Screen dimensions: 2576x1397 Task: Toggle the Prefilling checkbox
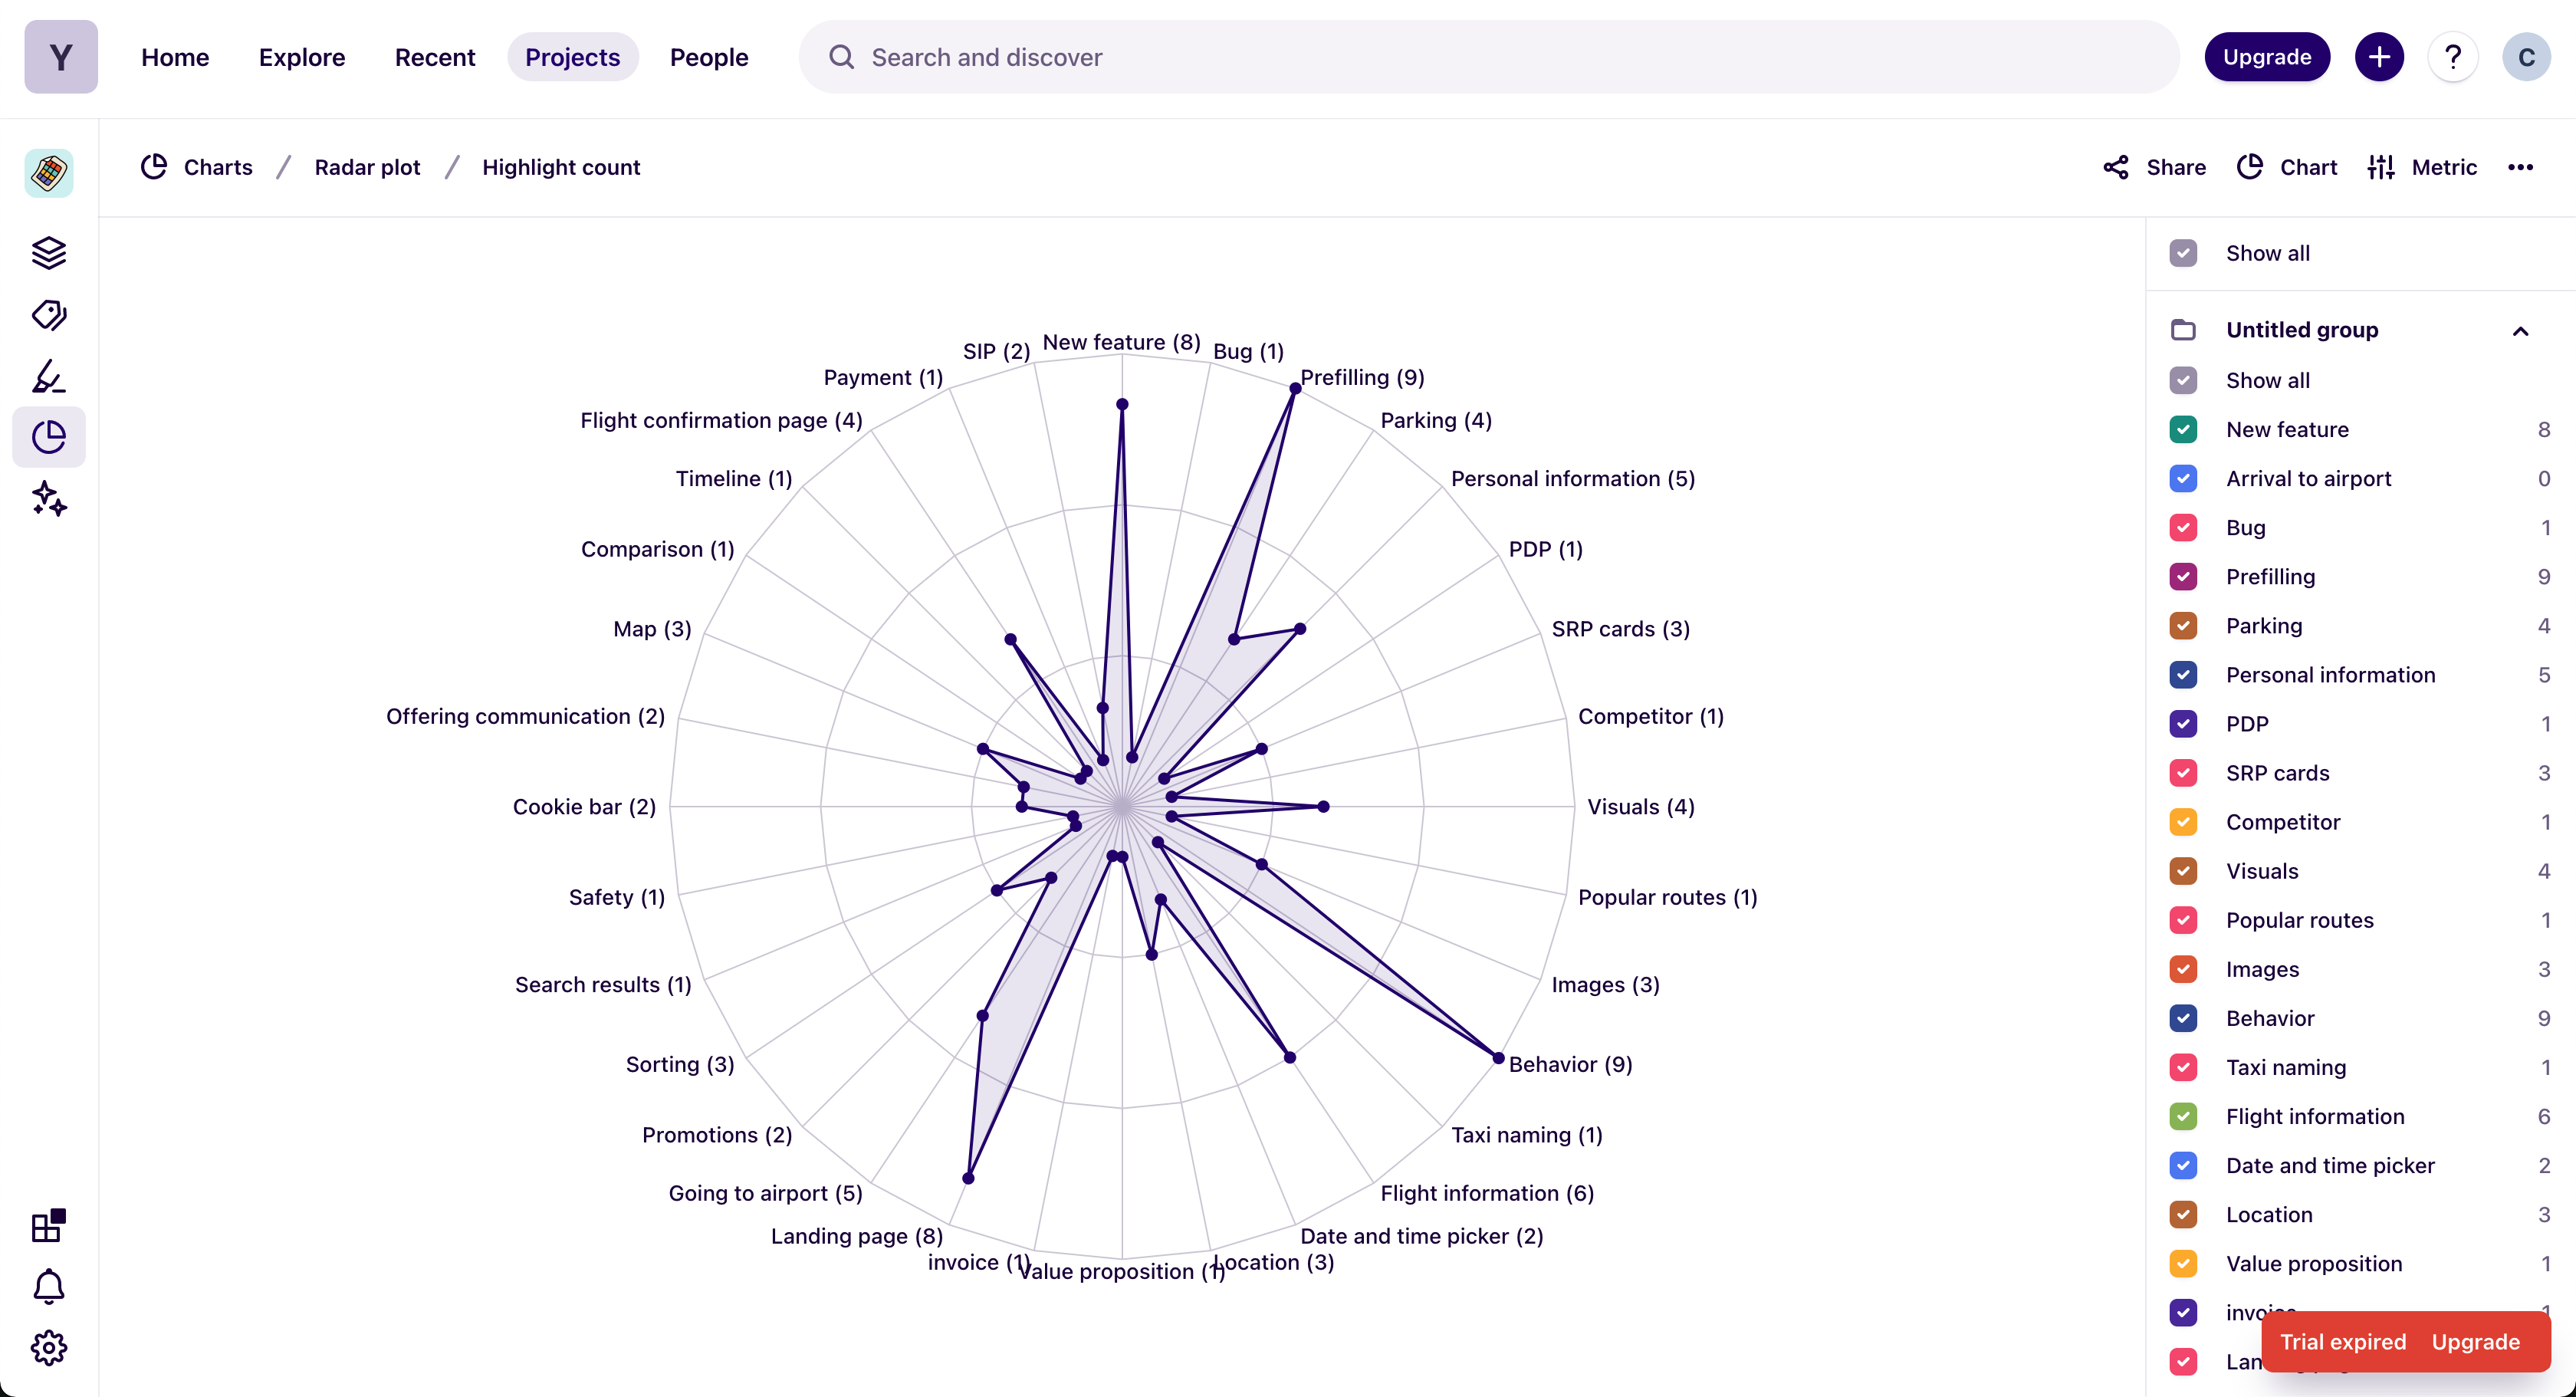tap(2183, 577)
